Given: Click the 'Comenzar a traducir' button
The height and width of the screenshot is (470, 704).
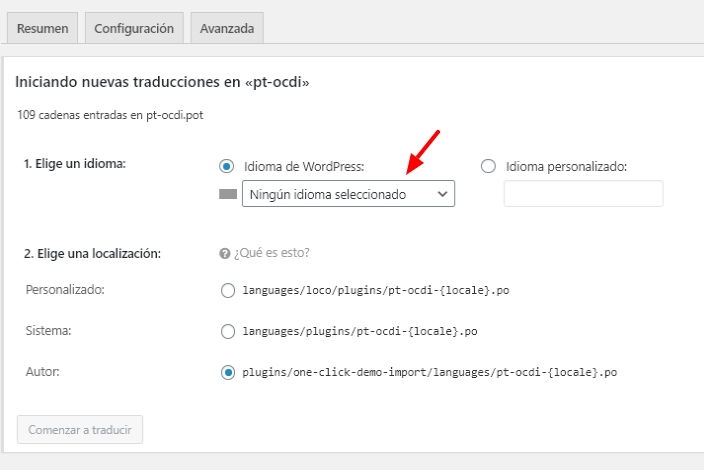Looking at the screenshot, I should click(80, 430).
